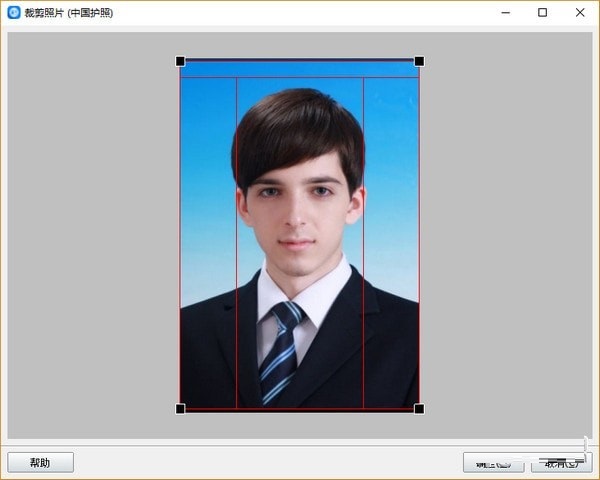Image resolution: width=600 pixels, height=480 pixels.
Task: Click the bottom edge of crop frame
Action: (300, 408)
